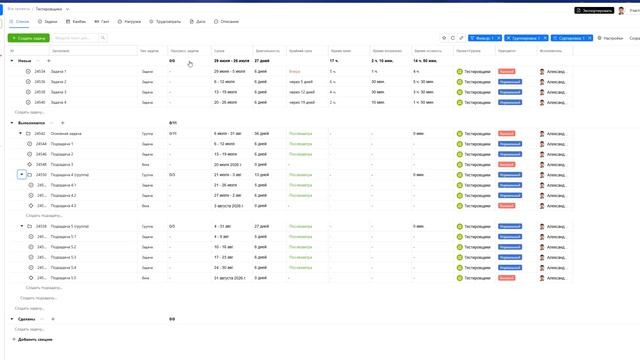Viewport: 640px width, 360px height.
Task: Click the create-task placeholder under Задача 4
Action: 29,112
